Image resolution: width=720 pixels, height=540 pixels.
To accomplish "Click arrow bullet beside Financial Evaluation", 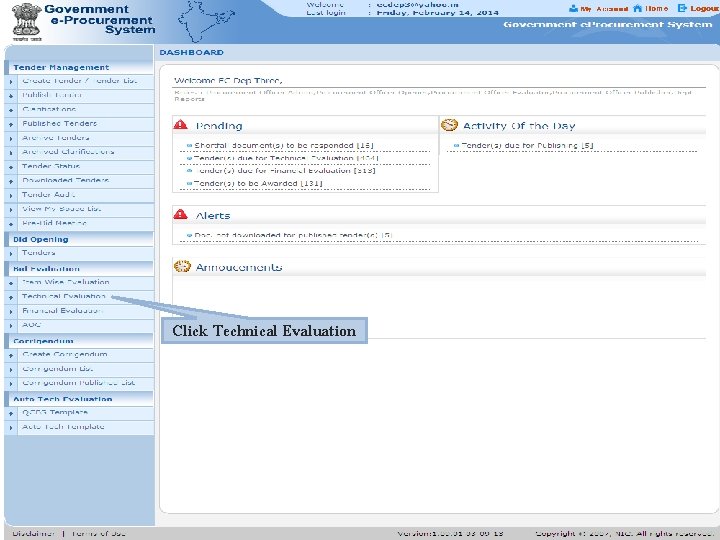I will click(11, 312).
